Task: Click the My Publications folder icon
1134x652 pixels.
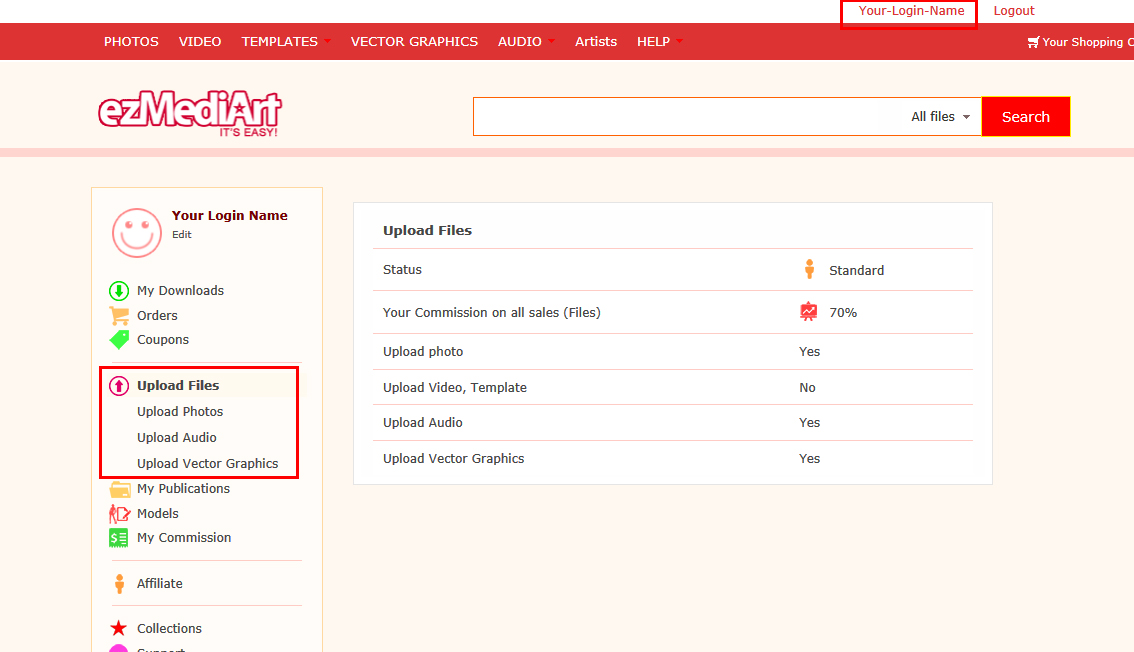Action: pyautogui.click(x=120, y=489)
